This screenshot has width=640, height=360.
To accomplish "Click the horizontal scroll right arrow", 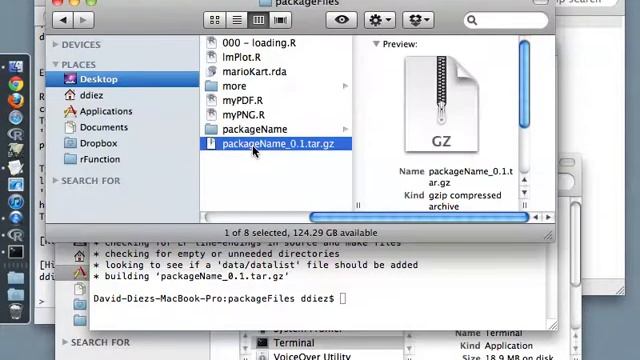I will (x=548, y=217).
